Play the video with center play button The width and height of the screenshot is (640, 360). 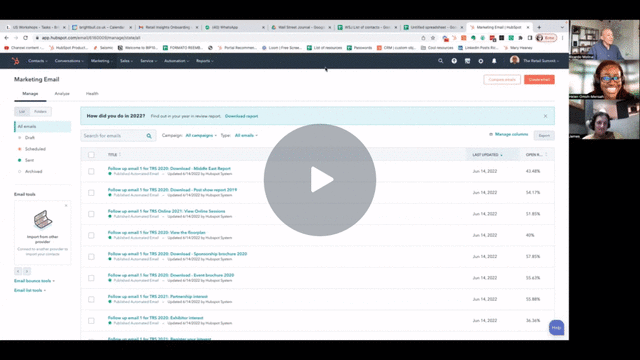320,180
